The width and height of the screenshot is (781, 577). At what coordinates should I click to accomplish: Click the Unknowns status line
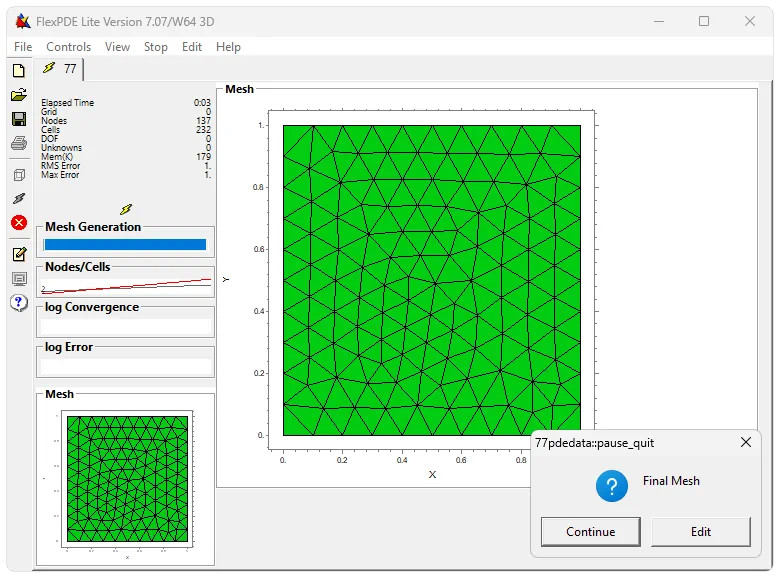pos(126,147)
